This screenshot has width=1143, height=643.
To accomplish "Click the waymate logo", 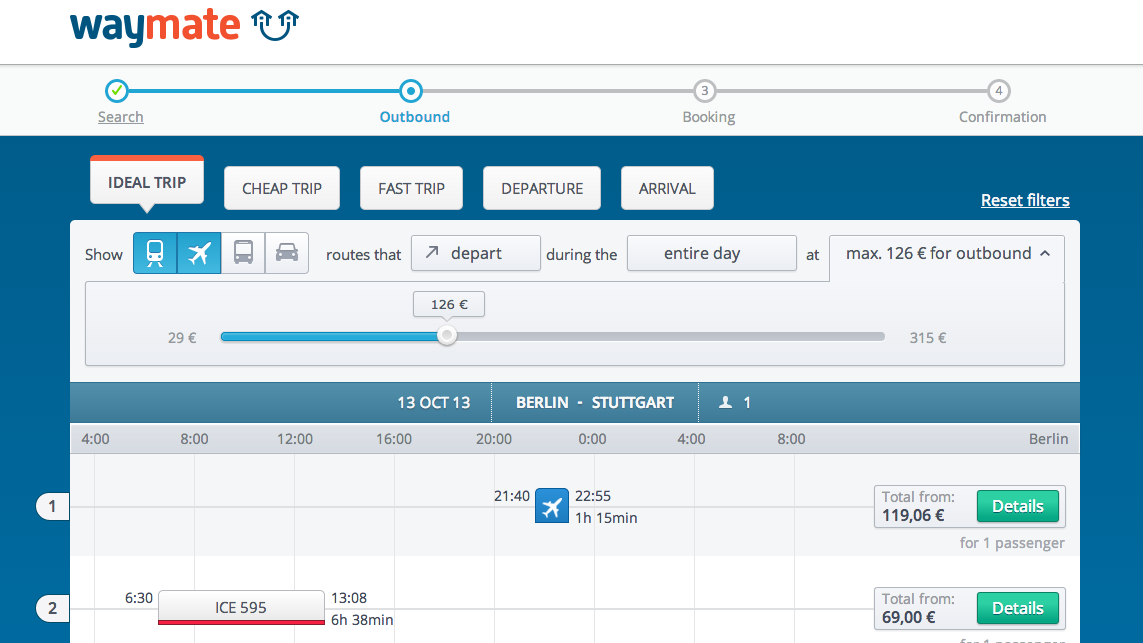I will coord(184,27).
